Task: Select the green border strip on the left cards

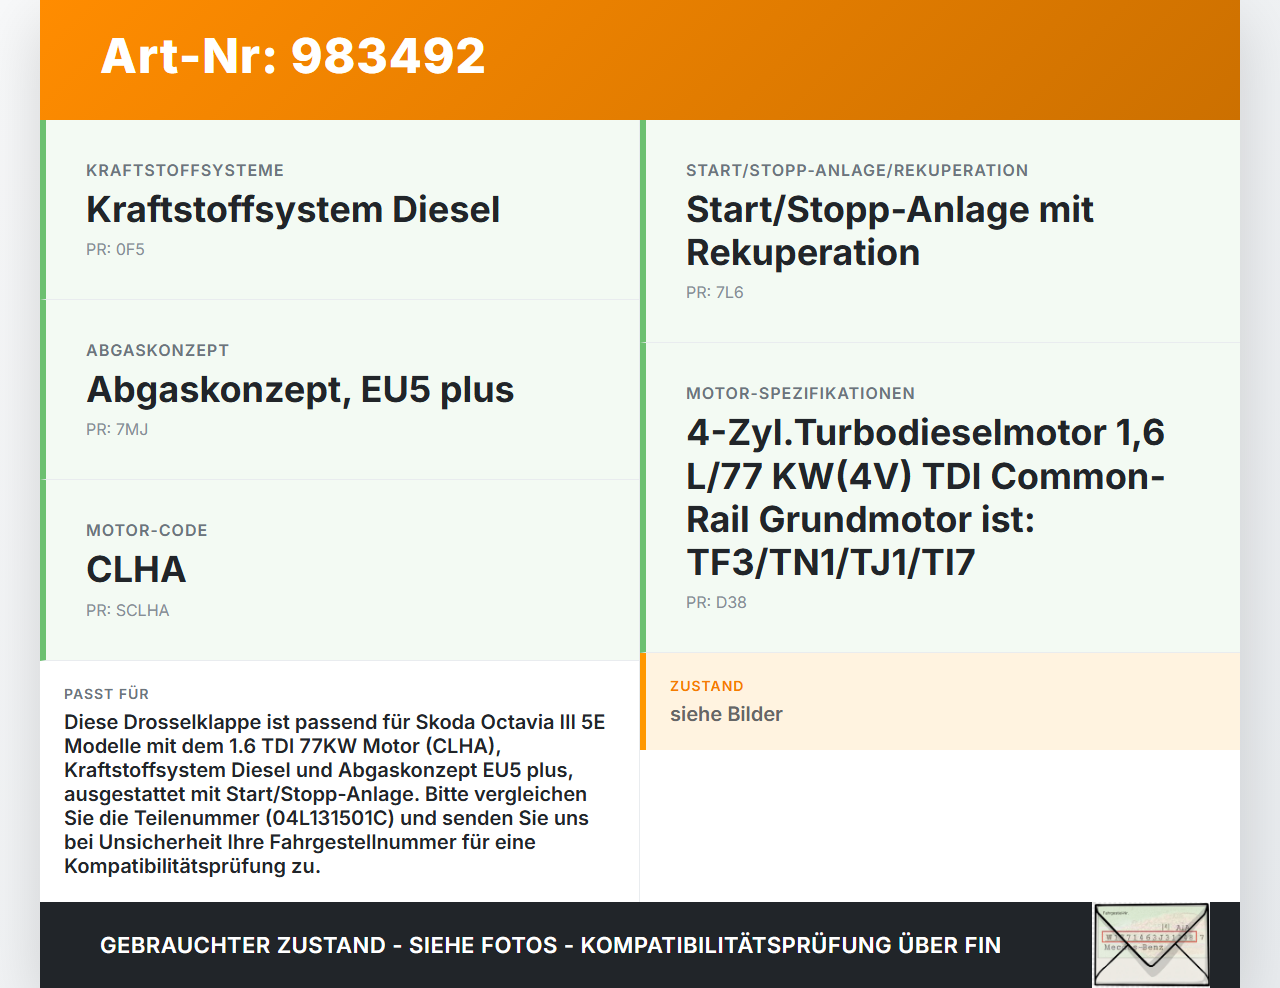Action: click(43, 390)
